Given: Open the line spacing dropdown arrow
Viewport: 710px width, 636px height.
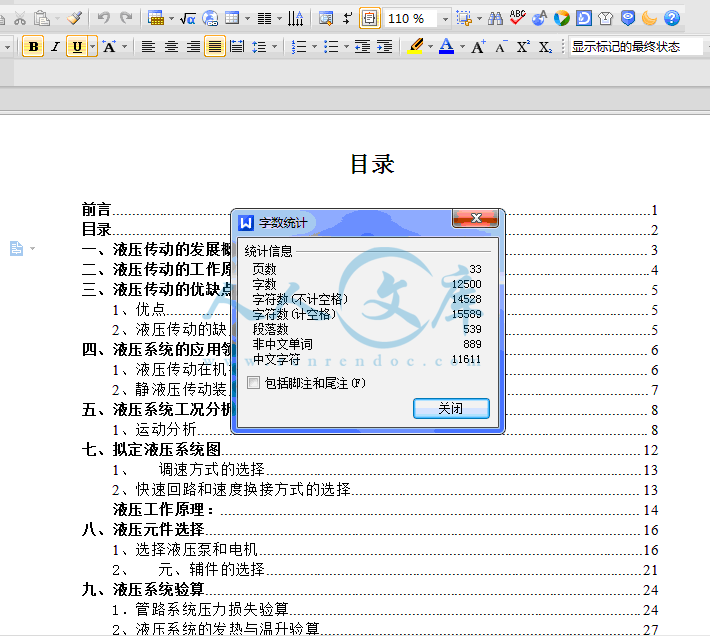Looking at the screenshot, I should 274,47.
